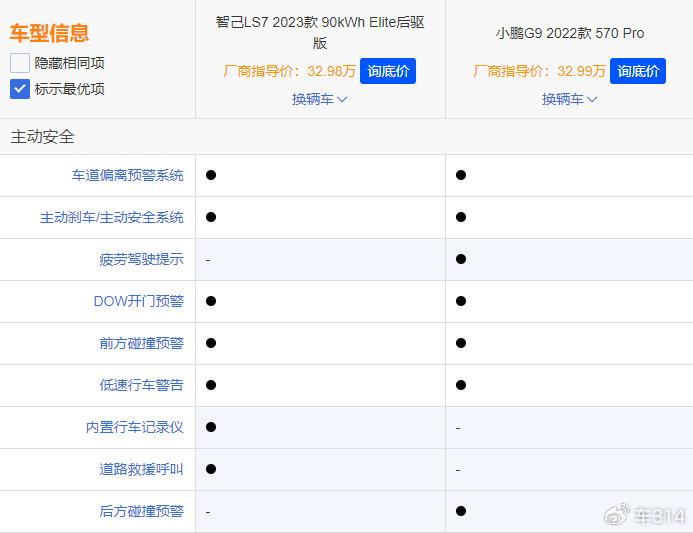Click 小鹏G9 dot in 后方碰撞预警 row
This screenshot has width=693, height=533.
point(461,511)
